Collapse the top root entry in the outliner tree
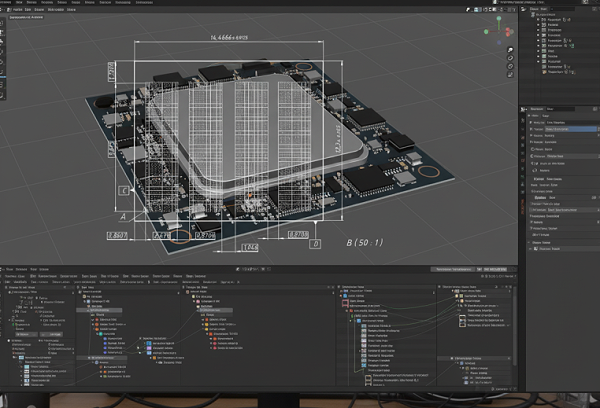 533,15
